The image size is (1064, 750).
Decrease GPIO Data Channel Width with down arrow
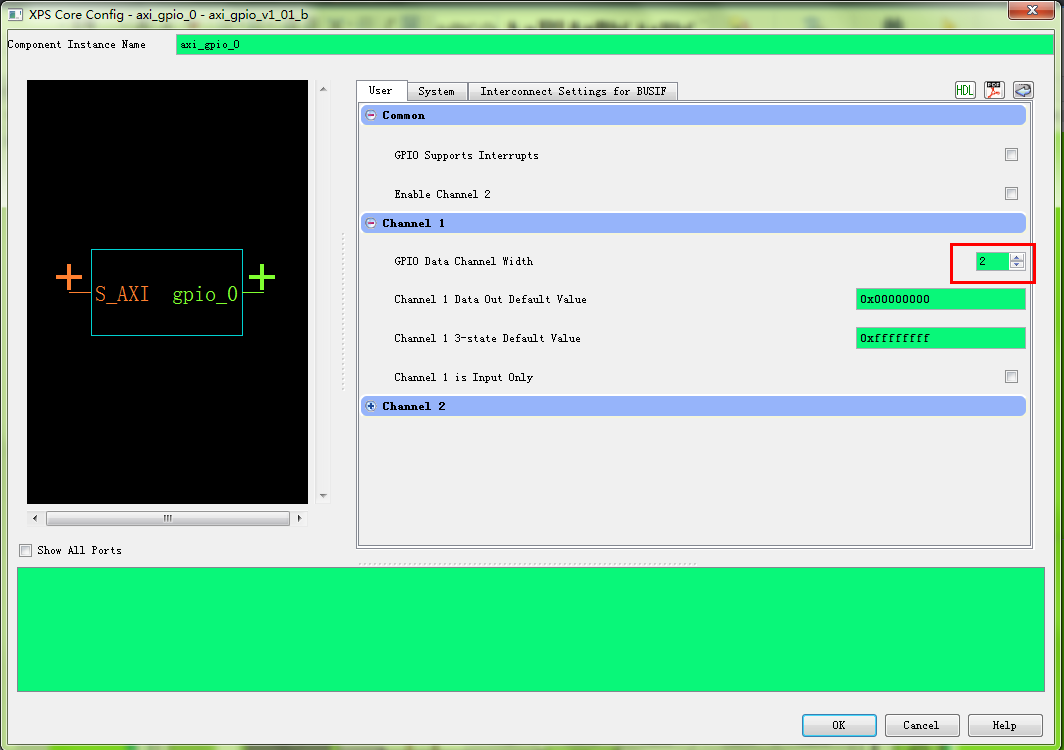tap(1017, 266)
